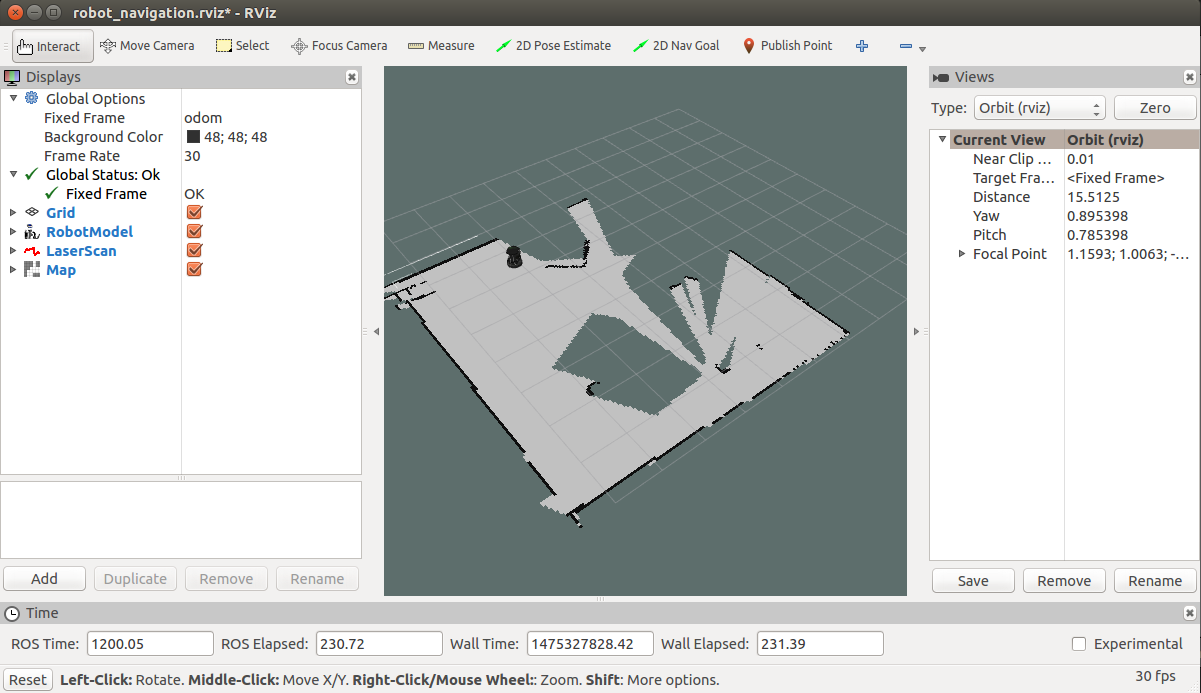1201x693 pixels.
Task: Collapse the right Views panel arrow handle
Action: [916, 332]
